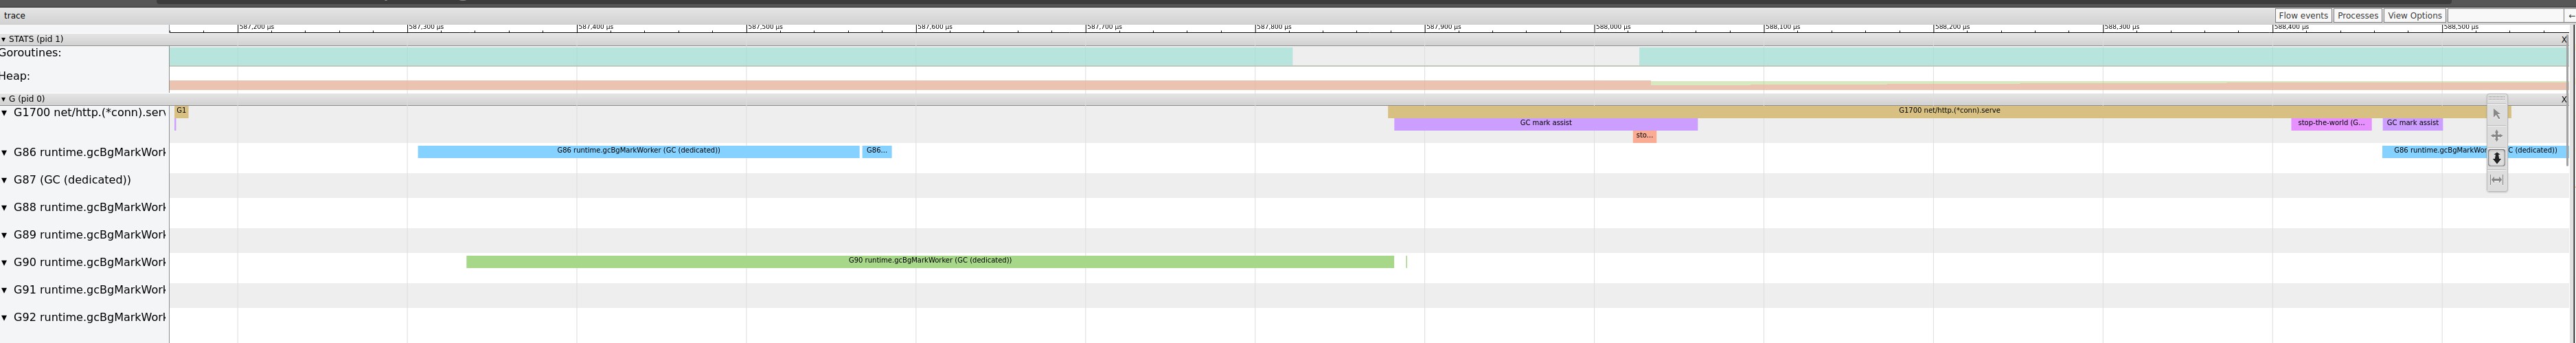Choose the zoom tool with vertical arrow
The width and height of the screenshot is (2576, 343).
click(2496, 158)
